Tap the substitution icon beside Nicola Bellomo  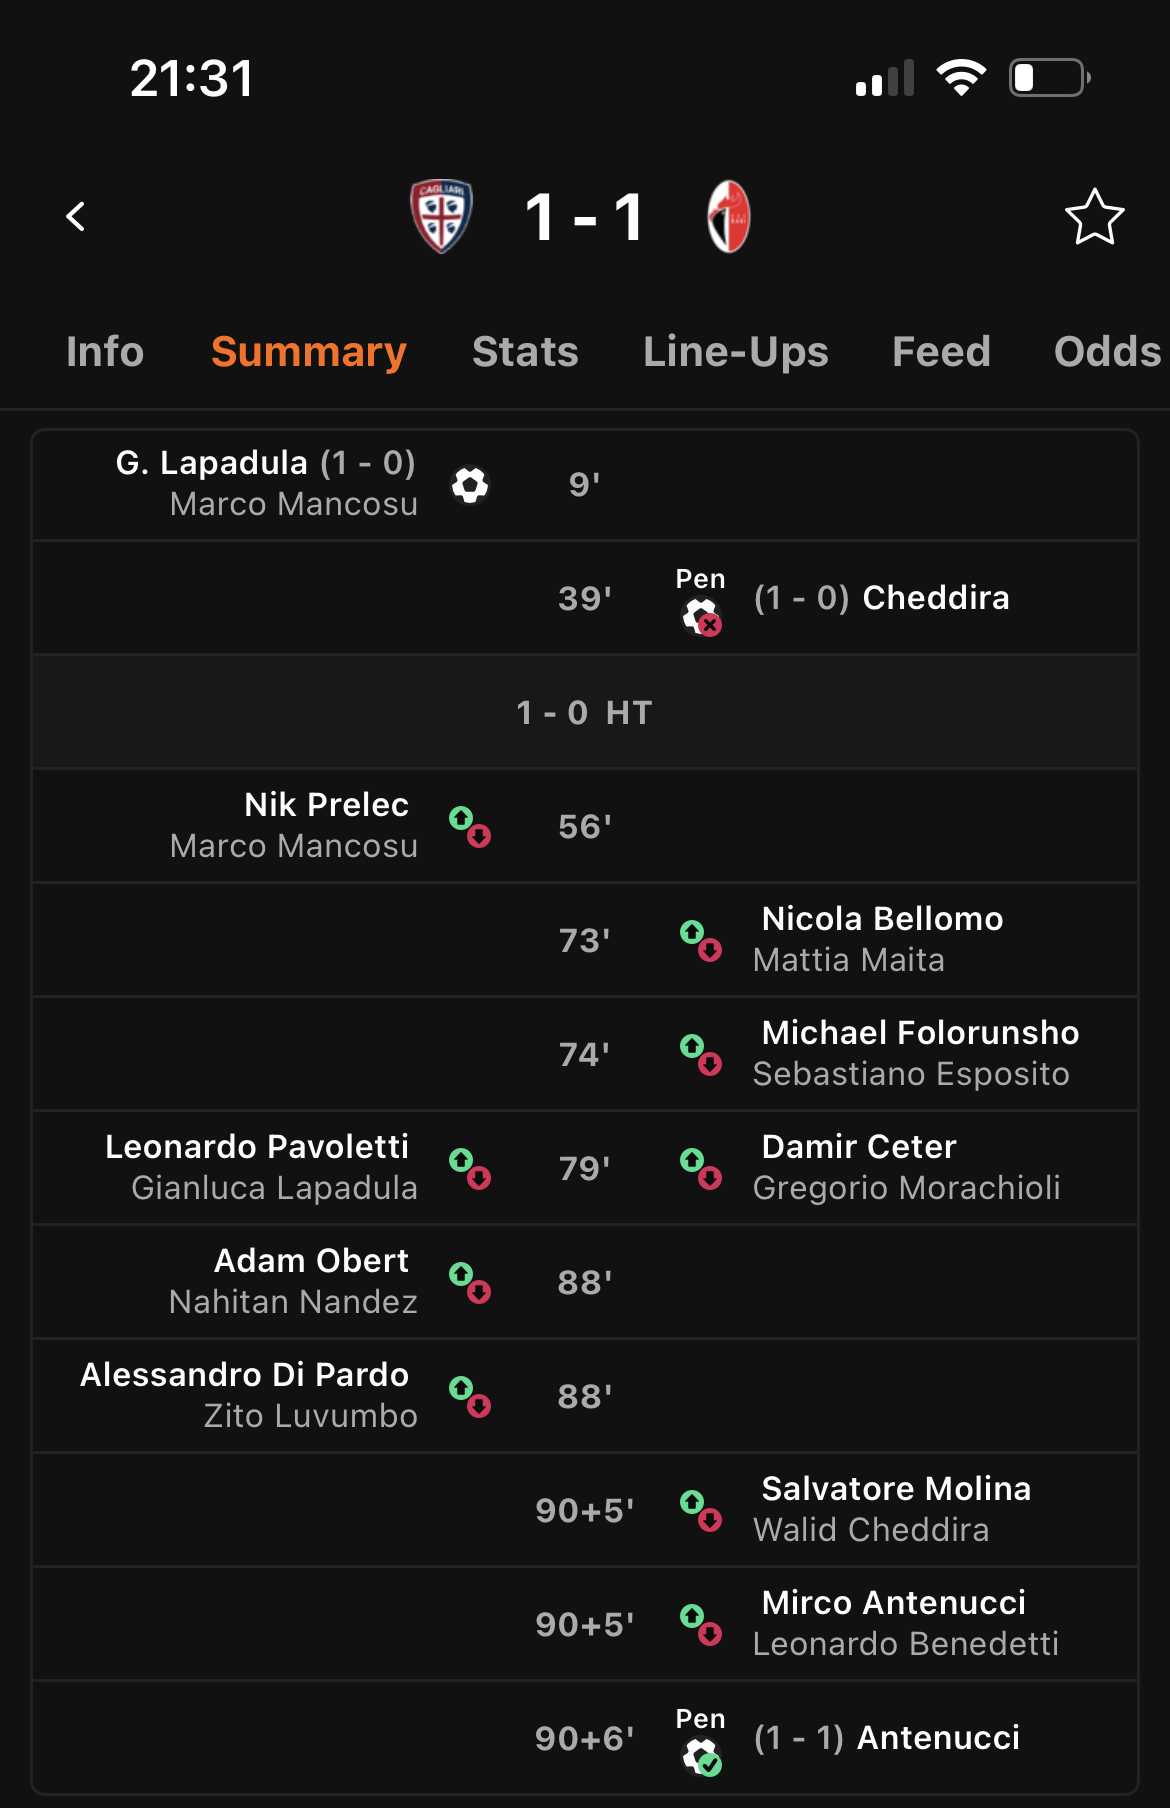point(701,941)
